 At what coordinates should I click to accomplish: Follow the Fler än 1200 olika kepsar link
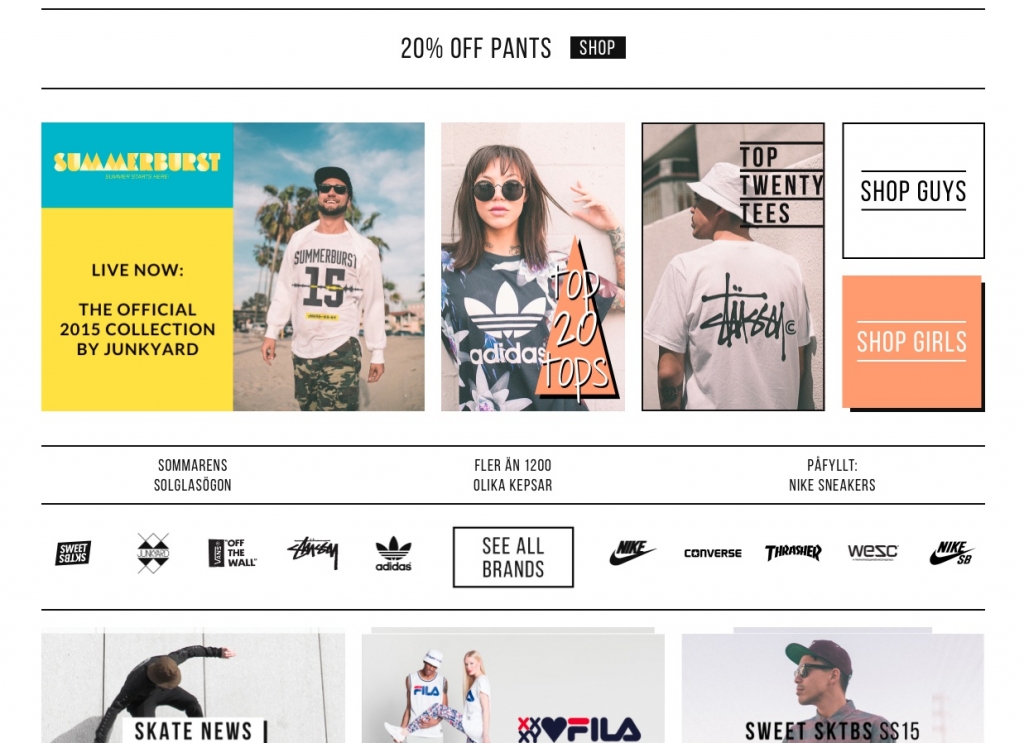pos(513,475)
